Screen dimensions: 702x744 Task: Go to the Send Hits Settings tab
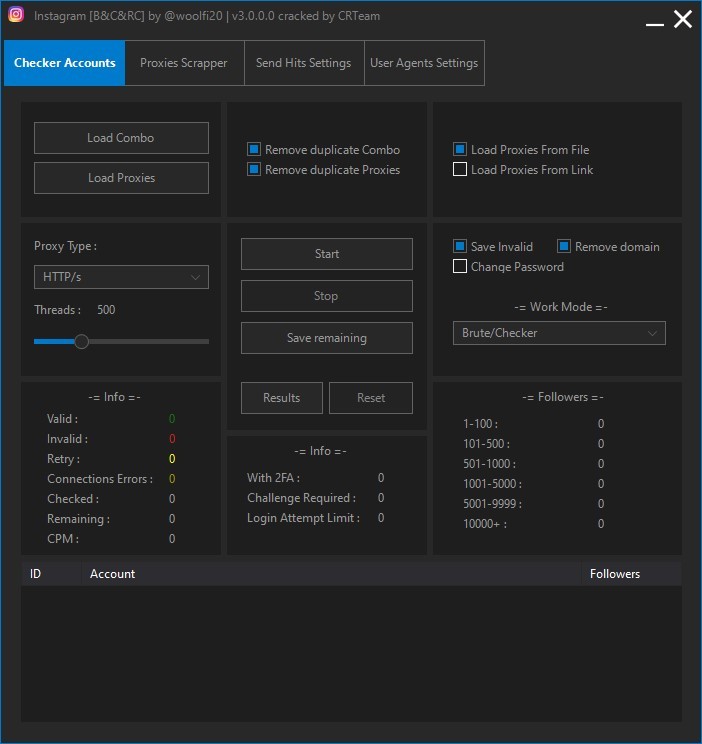(x=303, y=63)
